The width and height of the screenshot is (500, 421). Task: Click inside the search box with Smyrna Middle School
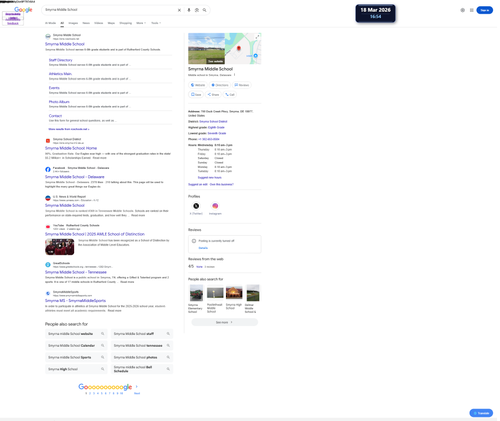point(110,10)
